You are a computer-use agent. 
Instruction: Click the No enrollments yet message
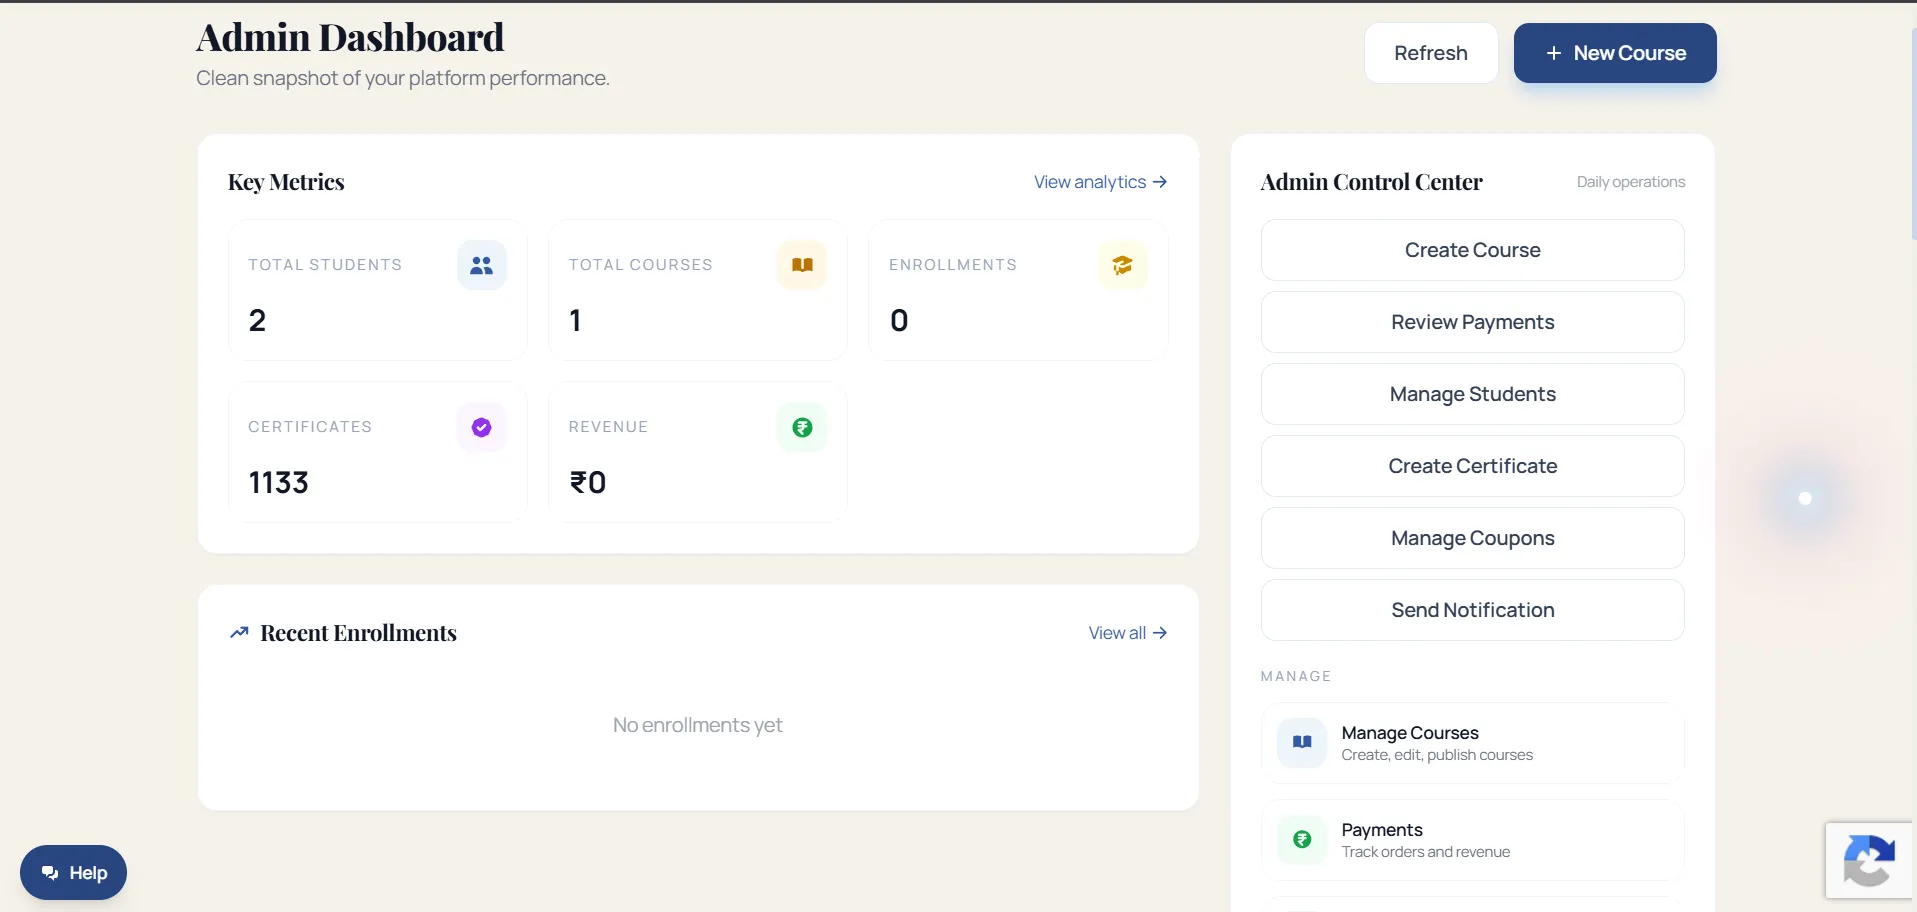698,725
